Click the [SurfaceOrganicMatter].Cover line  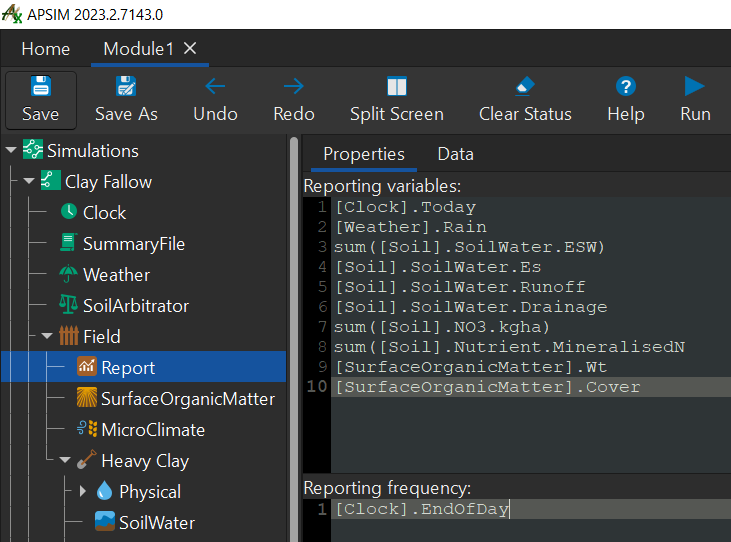click(531, 387)
